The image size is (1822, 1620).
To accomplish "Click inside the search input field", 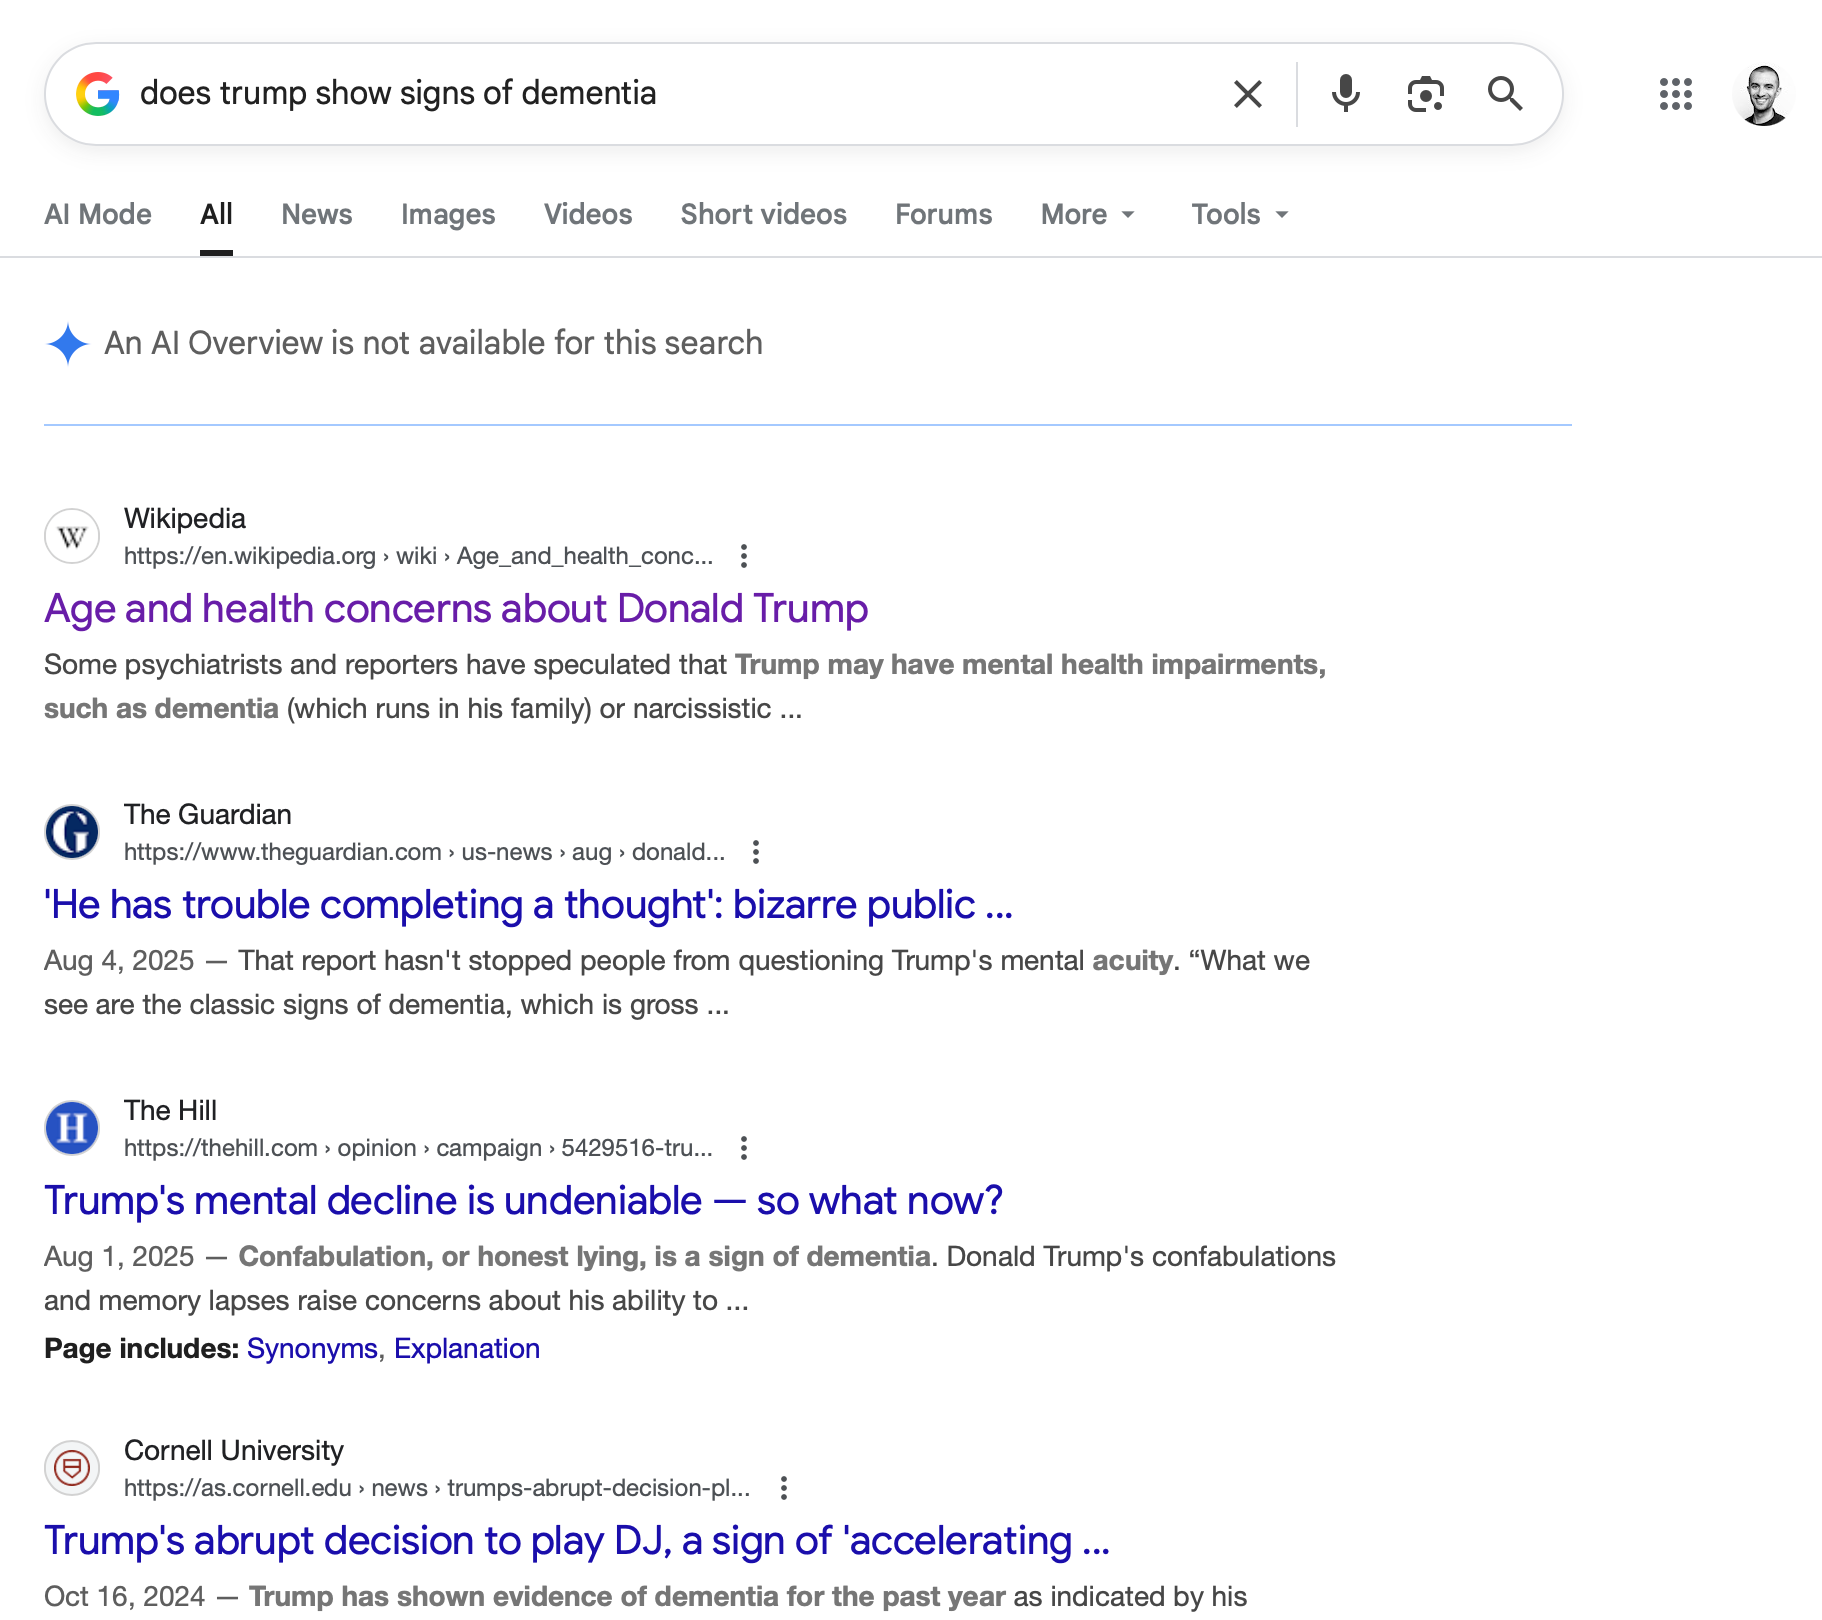I will pos(600,93).
